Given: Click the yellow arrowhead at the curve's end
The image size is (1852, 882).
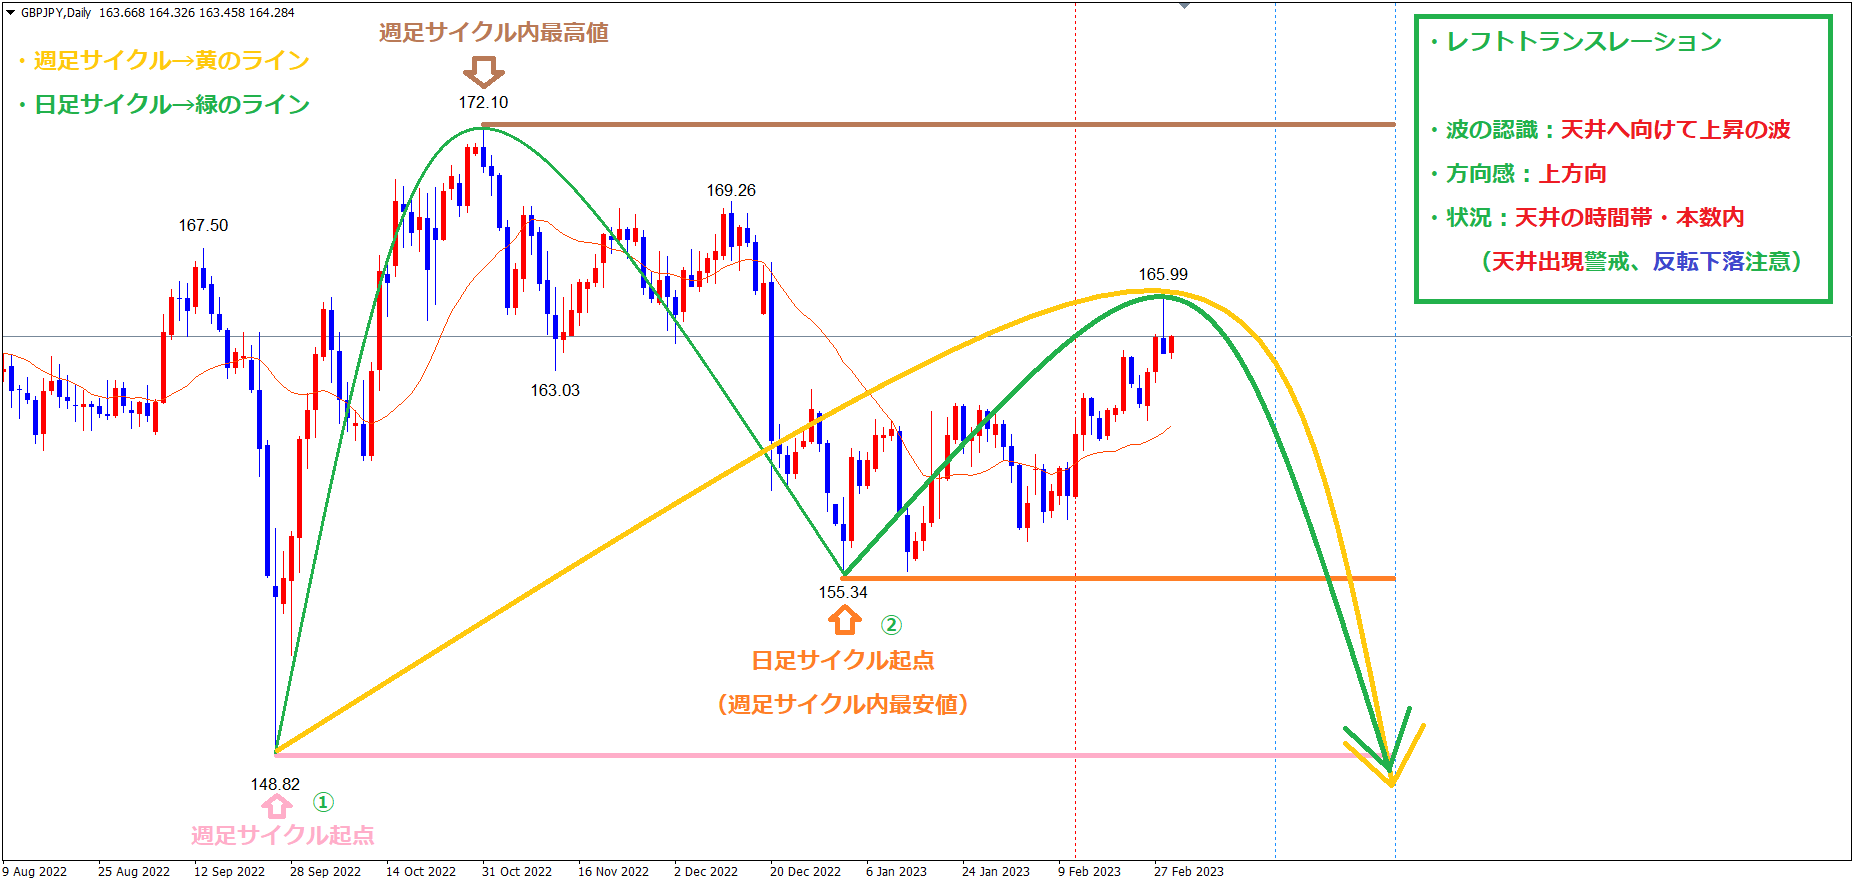Looking at the screenshot, I should coord(1393,768).
